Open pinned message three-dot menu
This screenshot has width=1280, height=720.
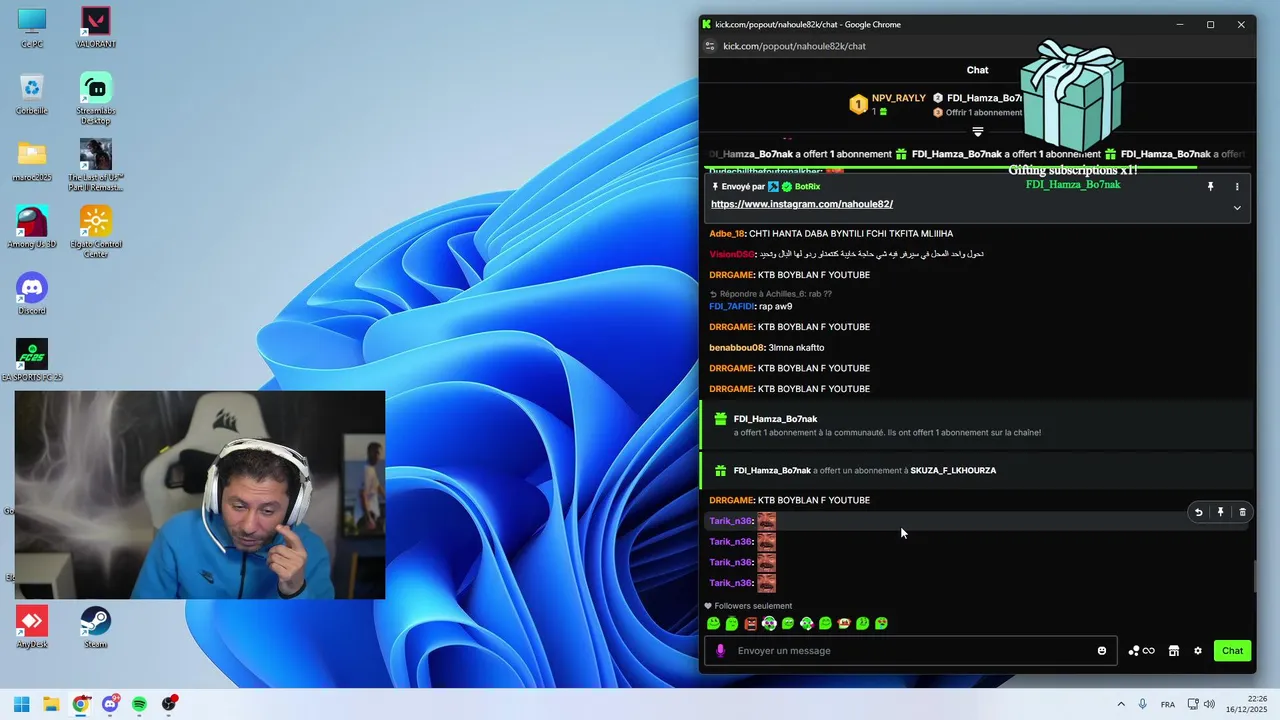click(1237, 187)
